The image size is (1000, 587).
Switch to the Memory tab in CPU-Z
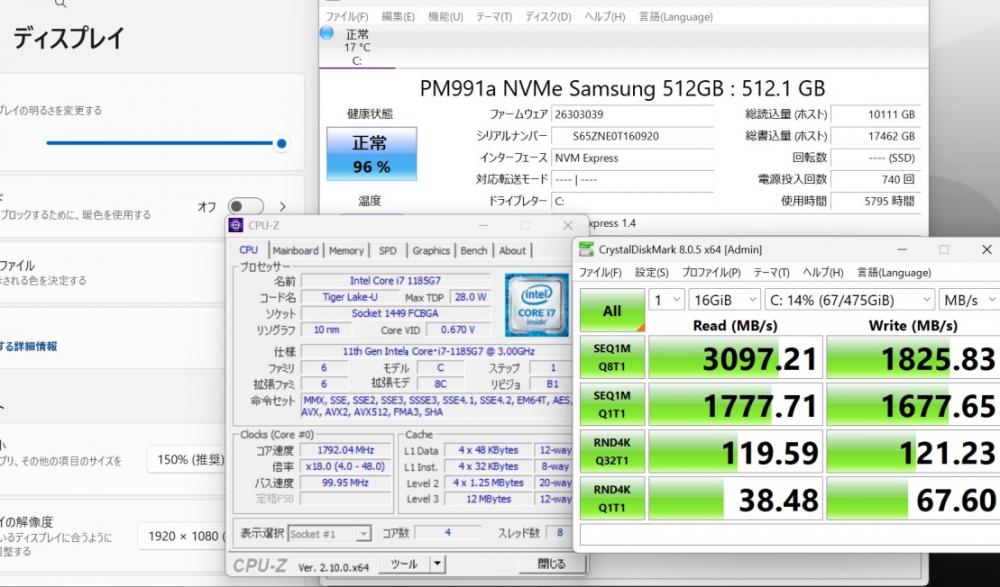[x=346, y=251]
